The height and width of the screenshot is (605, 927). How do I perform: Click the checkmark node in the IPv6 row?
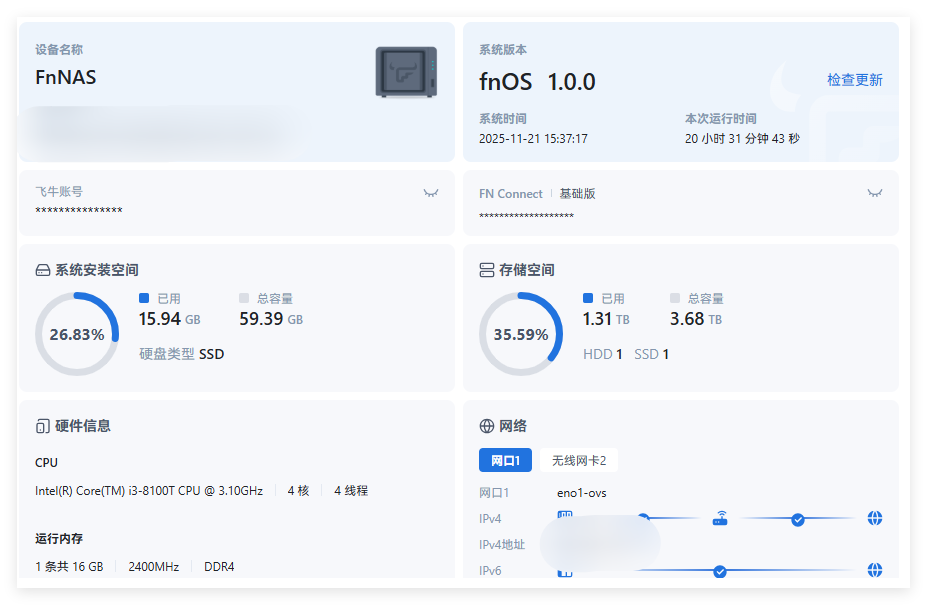(719, 571)
